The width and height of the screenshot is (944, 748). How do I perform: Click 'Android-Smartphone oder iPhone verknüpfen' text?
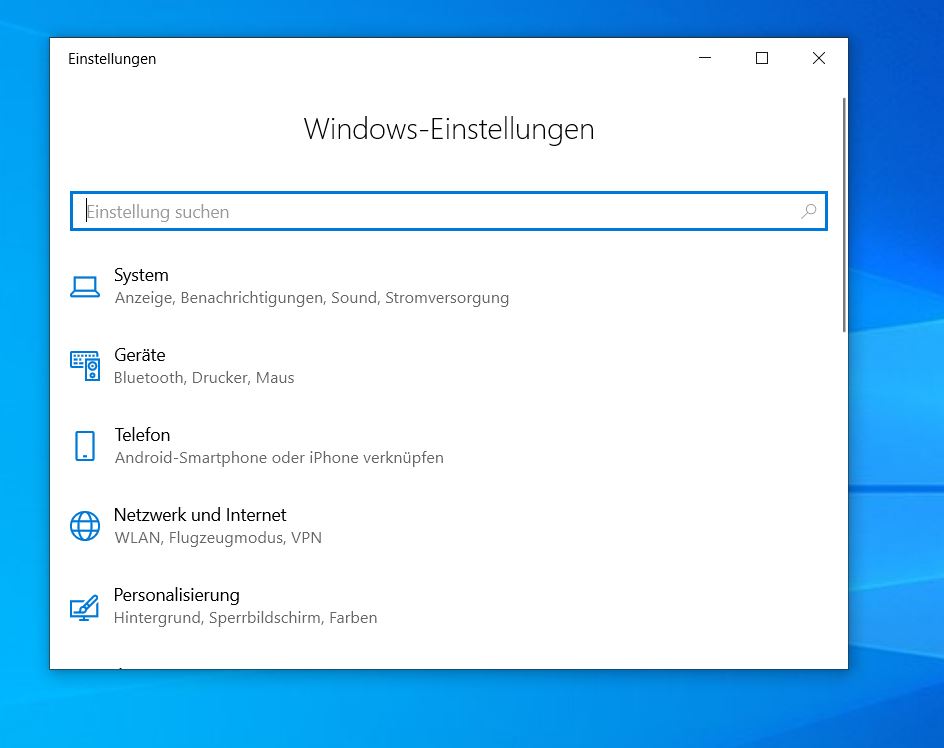tap(279, 458)
